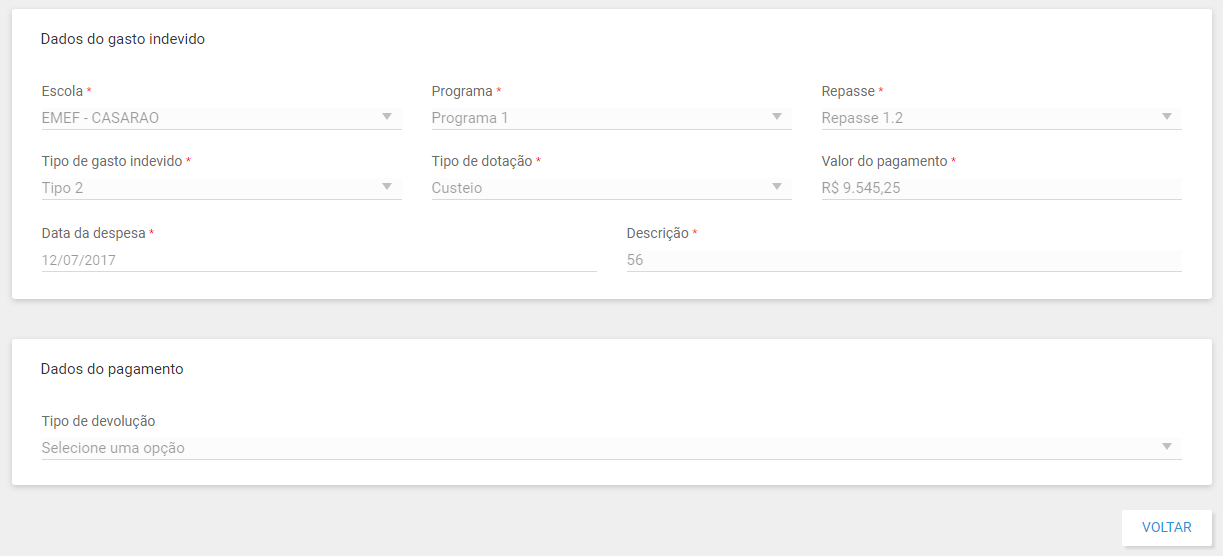Click the Repasse dropdown arrow icon

tap(1167, 117)
